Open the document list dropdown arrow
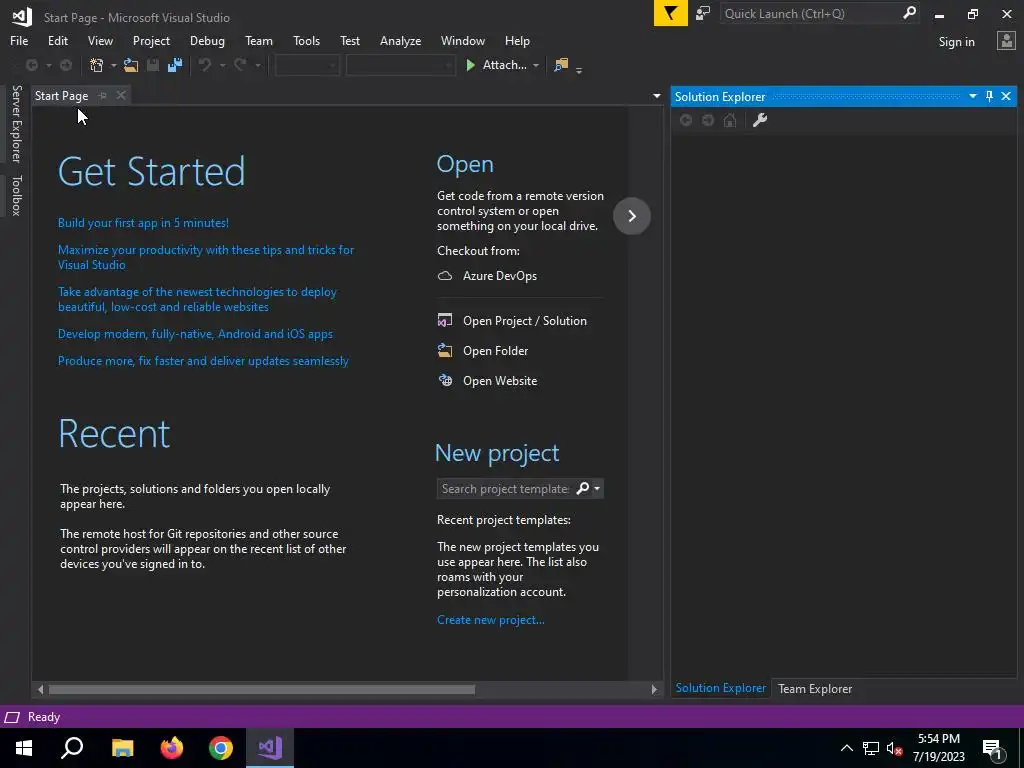 tap(656, 96)
